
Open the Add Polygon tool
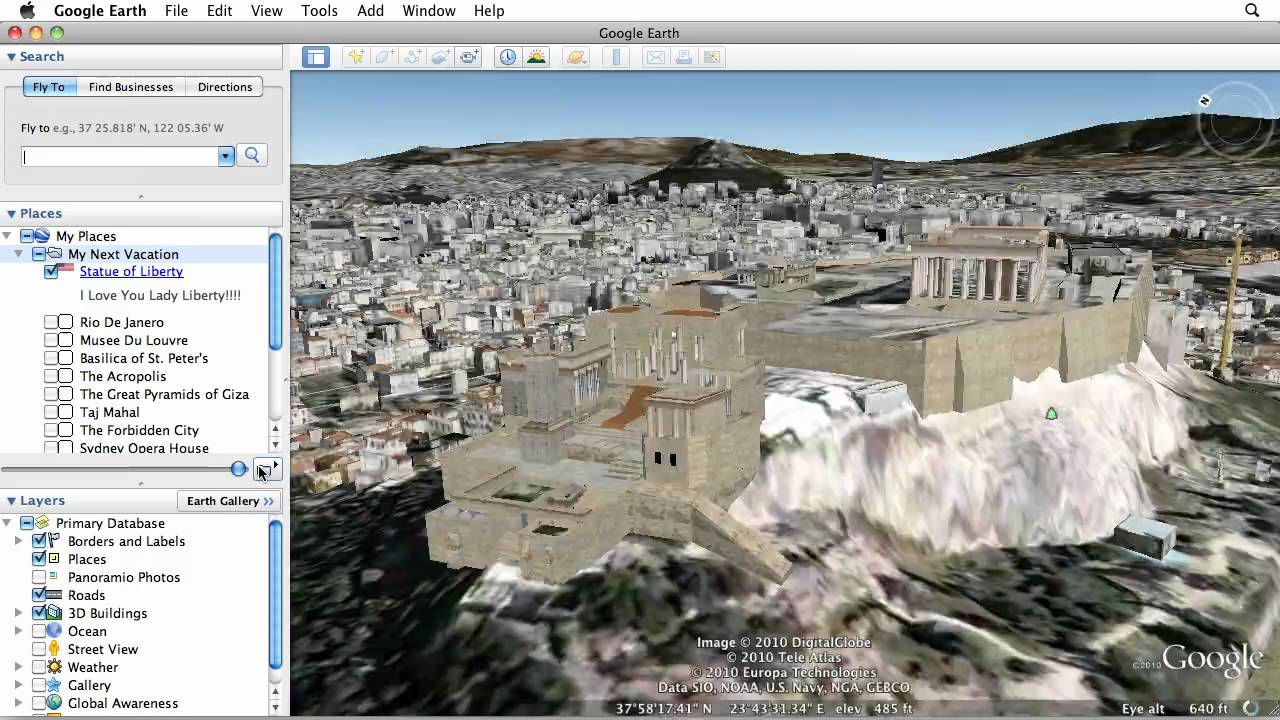click(x=384, y=57)
